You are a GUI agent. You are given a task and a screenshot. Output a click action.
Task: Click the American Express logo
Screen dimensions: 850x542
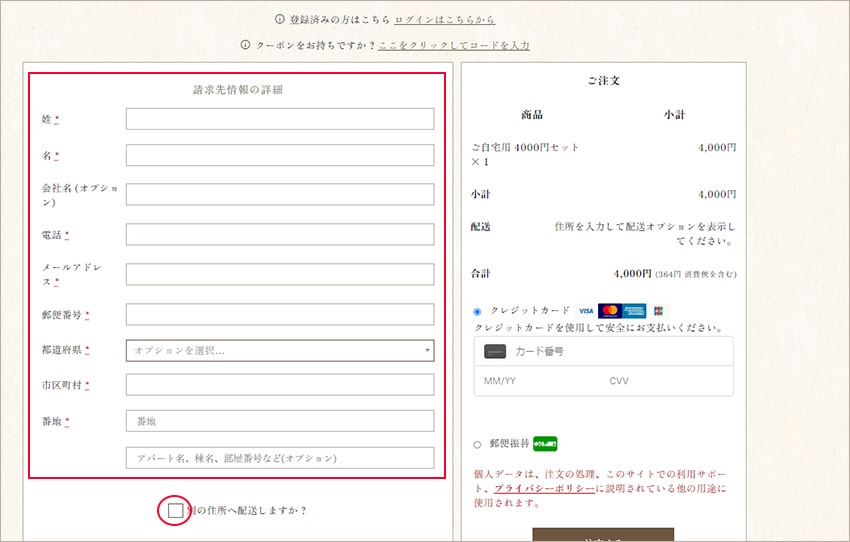click(x=634, y=311)
